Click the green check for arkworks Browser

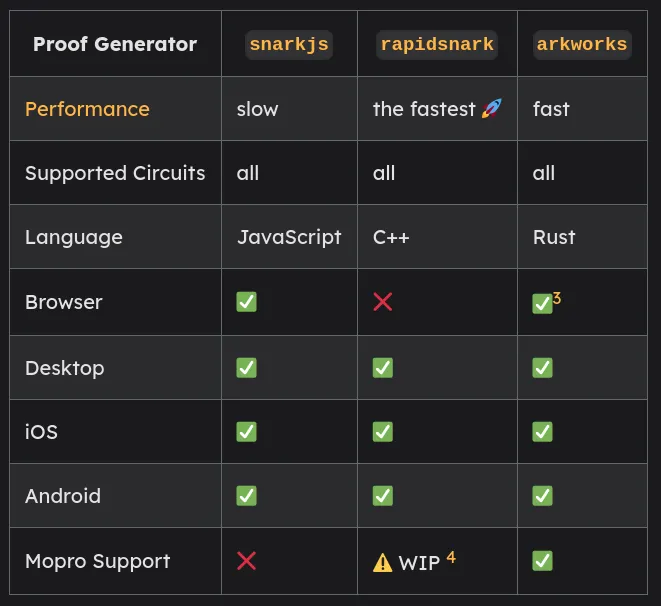tap(542, 304)
